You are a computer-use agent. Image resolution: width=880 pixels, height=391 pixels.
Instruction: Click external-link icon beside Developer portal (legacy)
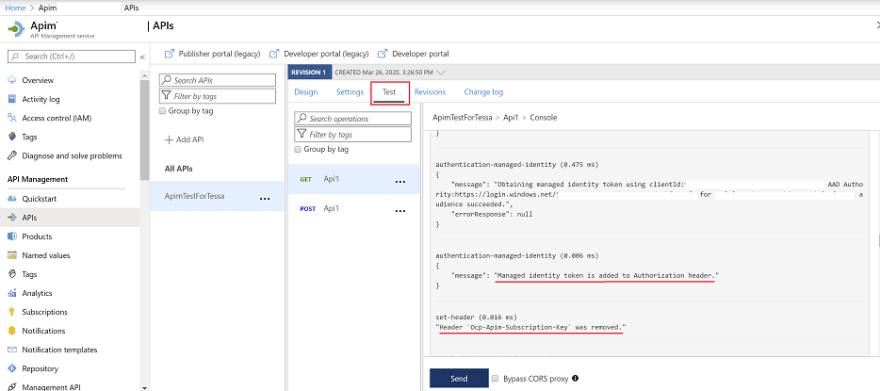pos(274,54)
